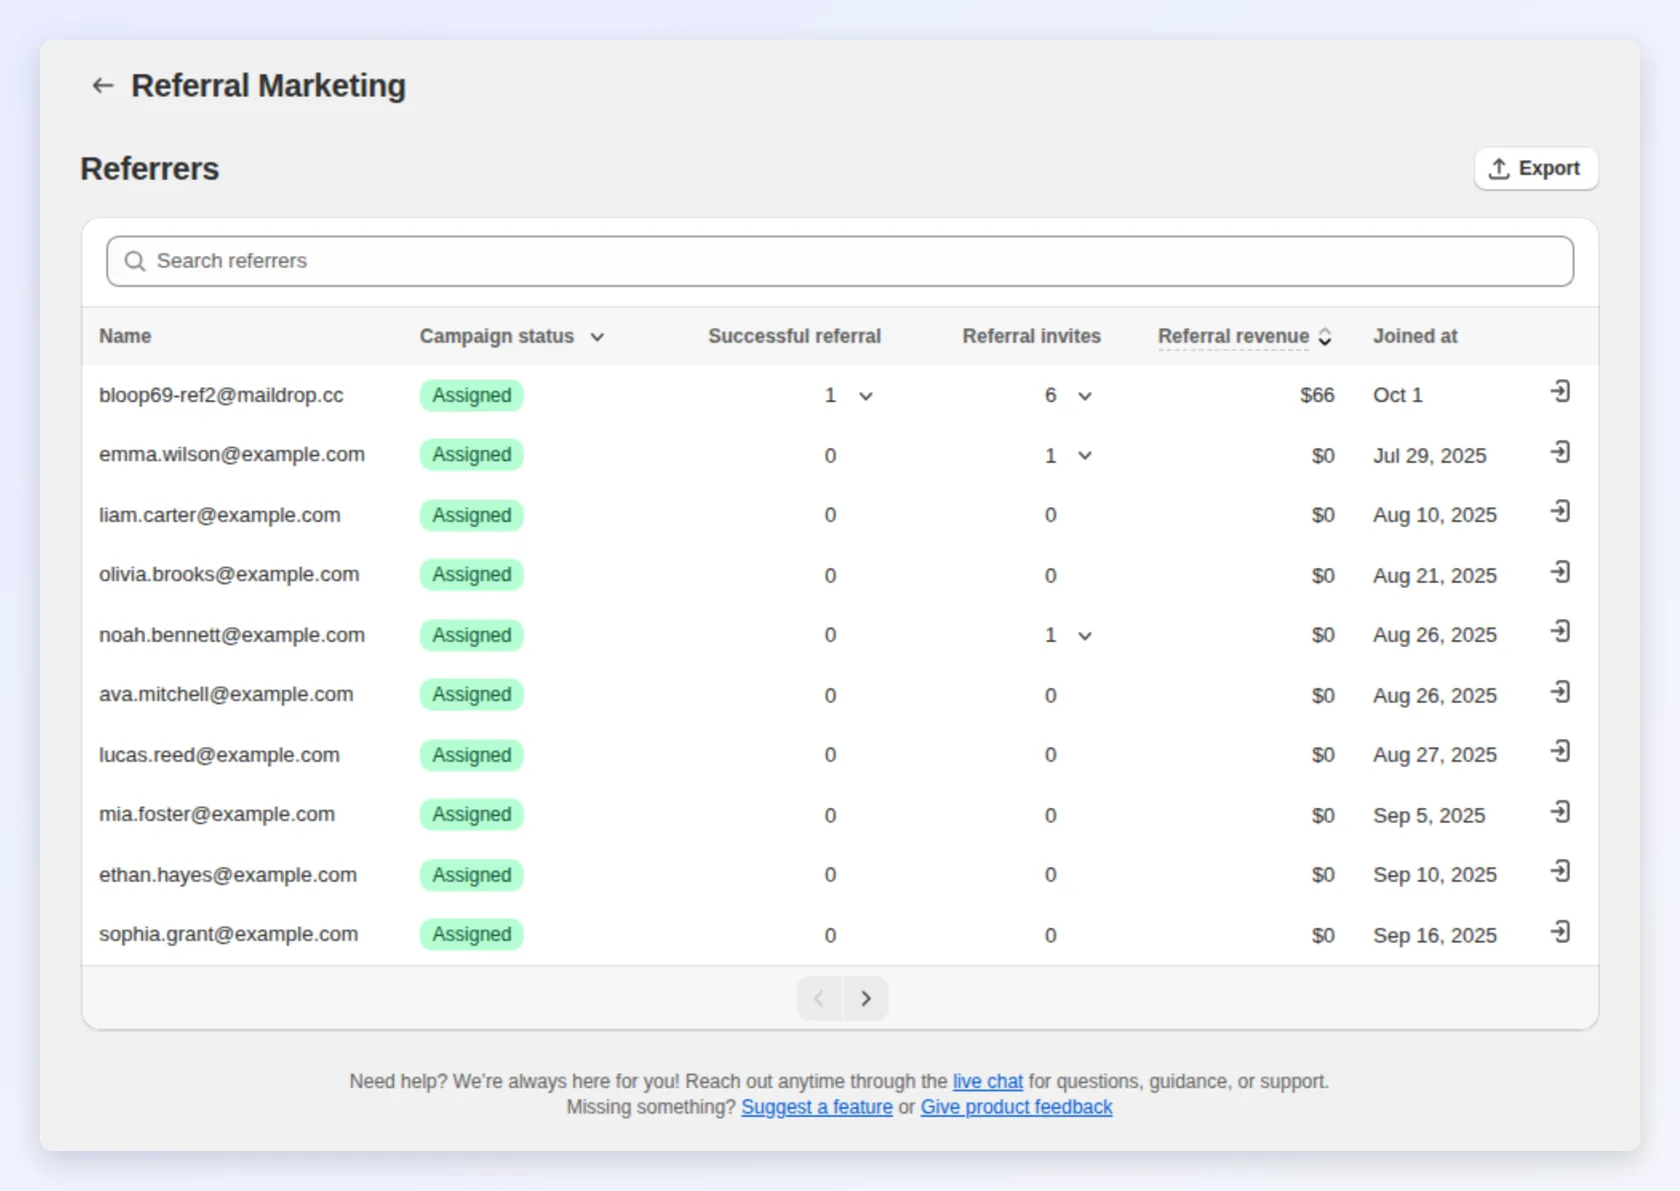The width and height of the screenshot is (1680, 1191).
Task: Click the Aug 10, 2025 joined date
Action: coord(1434,515)
